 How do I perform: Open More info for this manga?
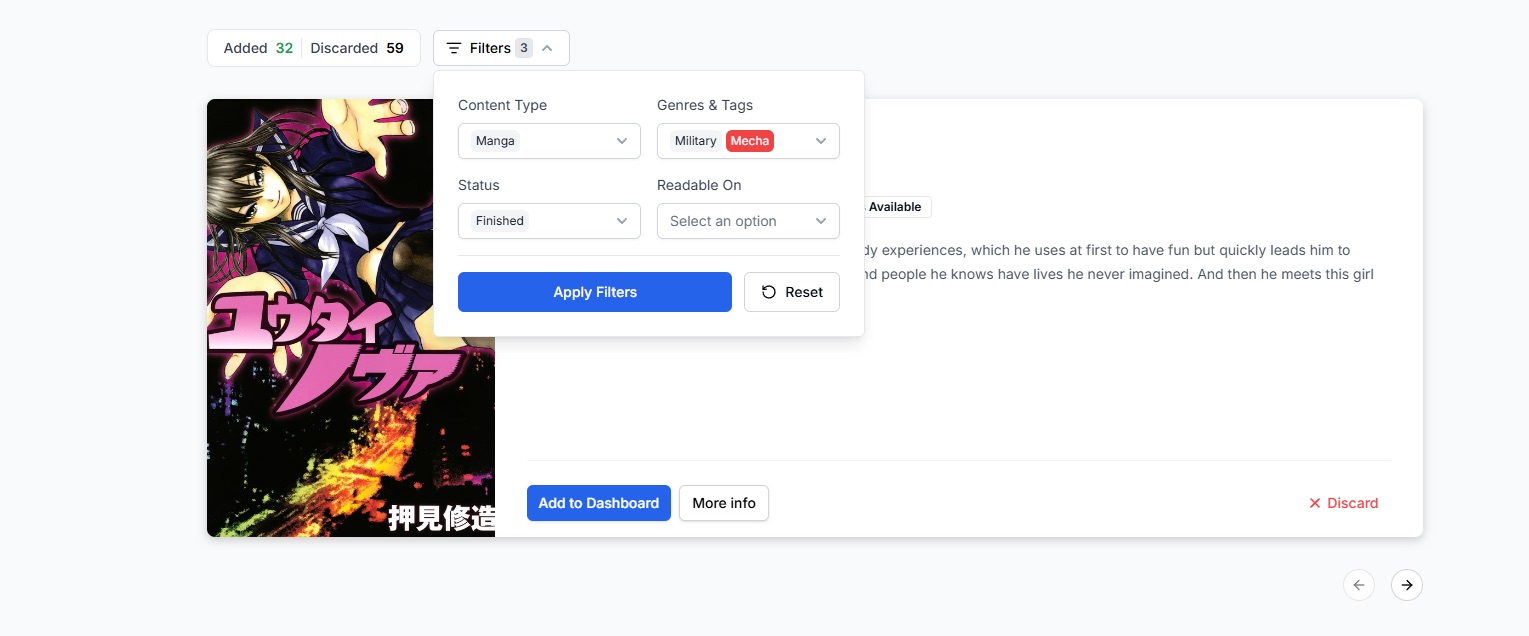(723, 503)
